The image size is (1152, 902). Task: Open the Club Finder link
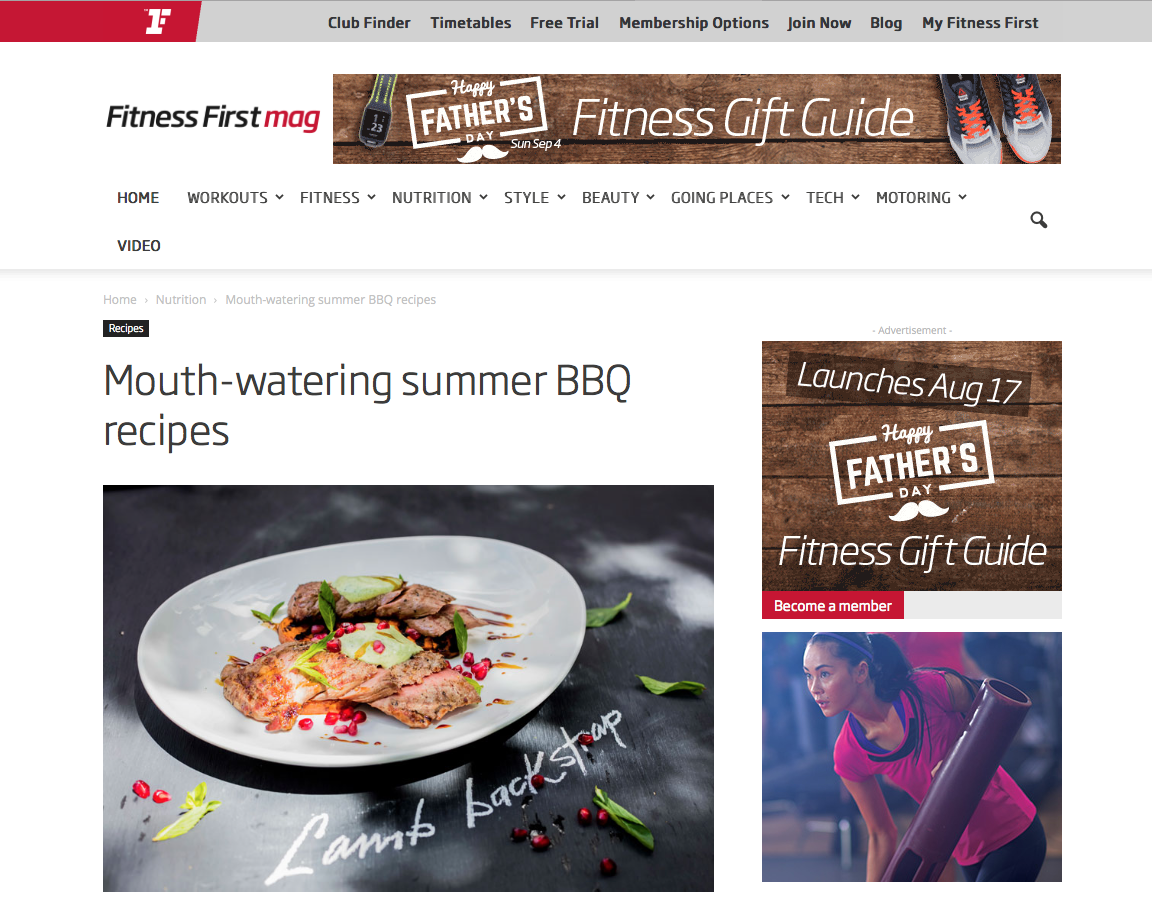[369, 23]
